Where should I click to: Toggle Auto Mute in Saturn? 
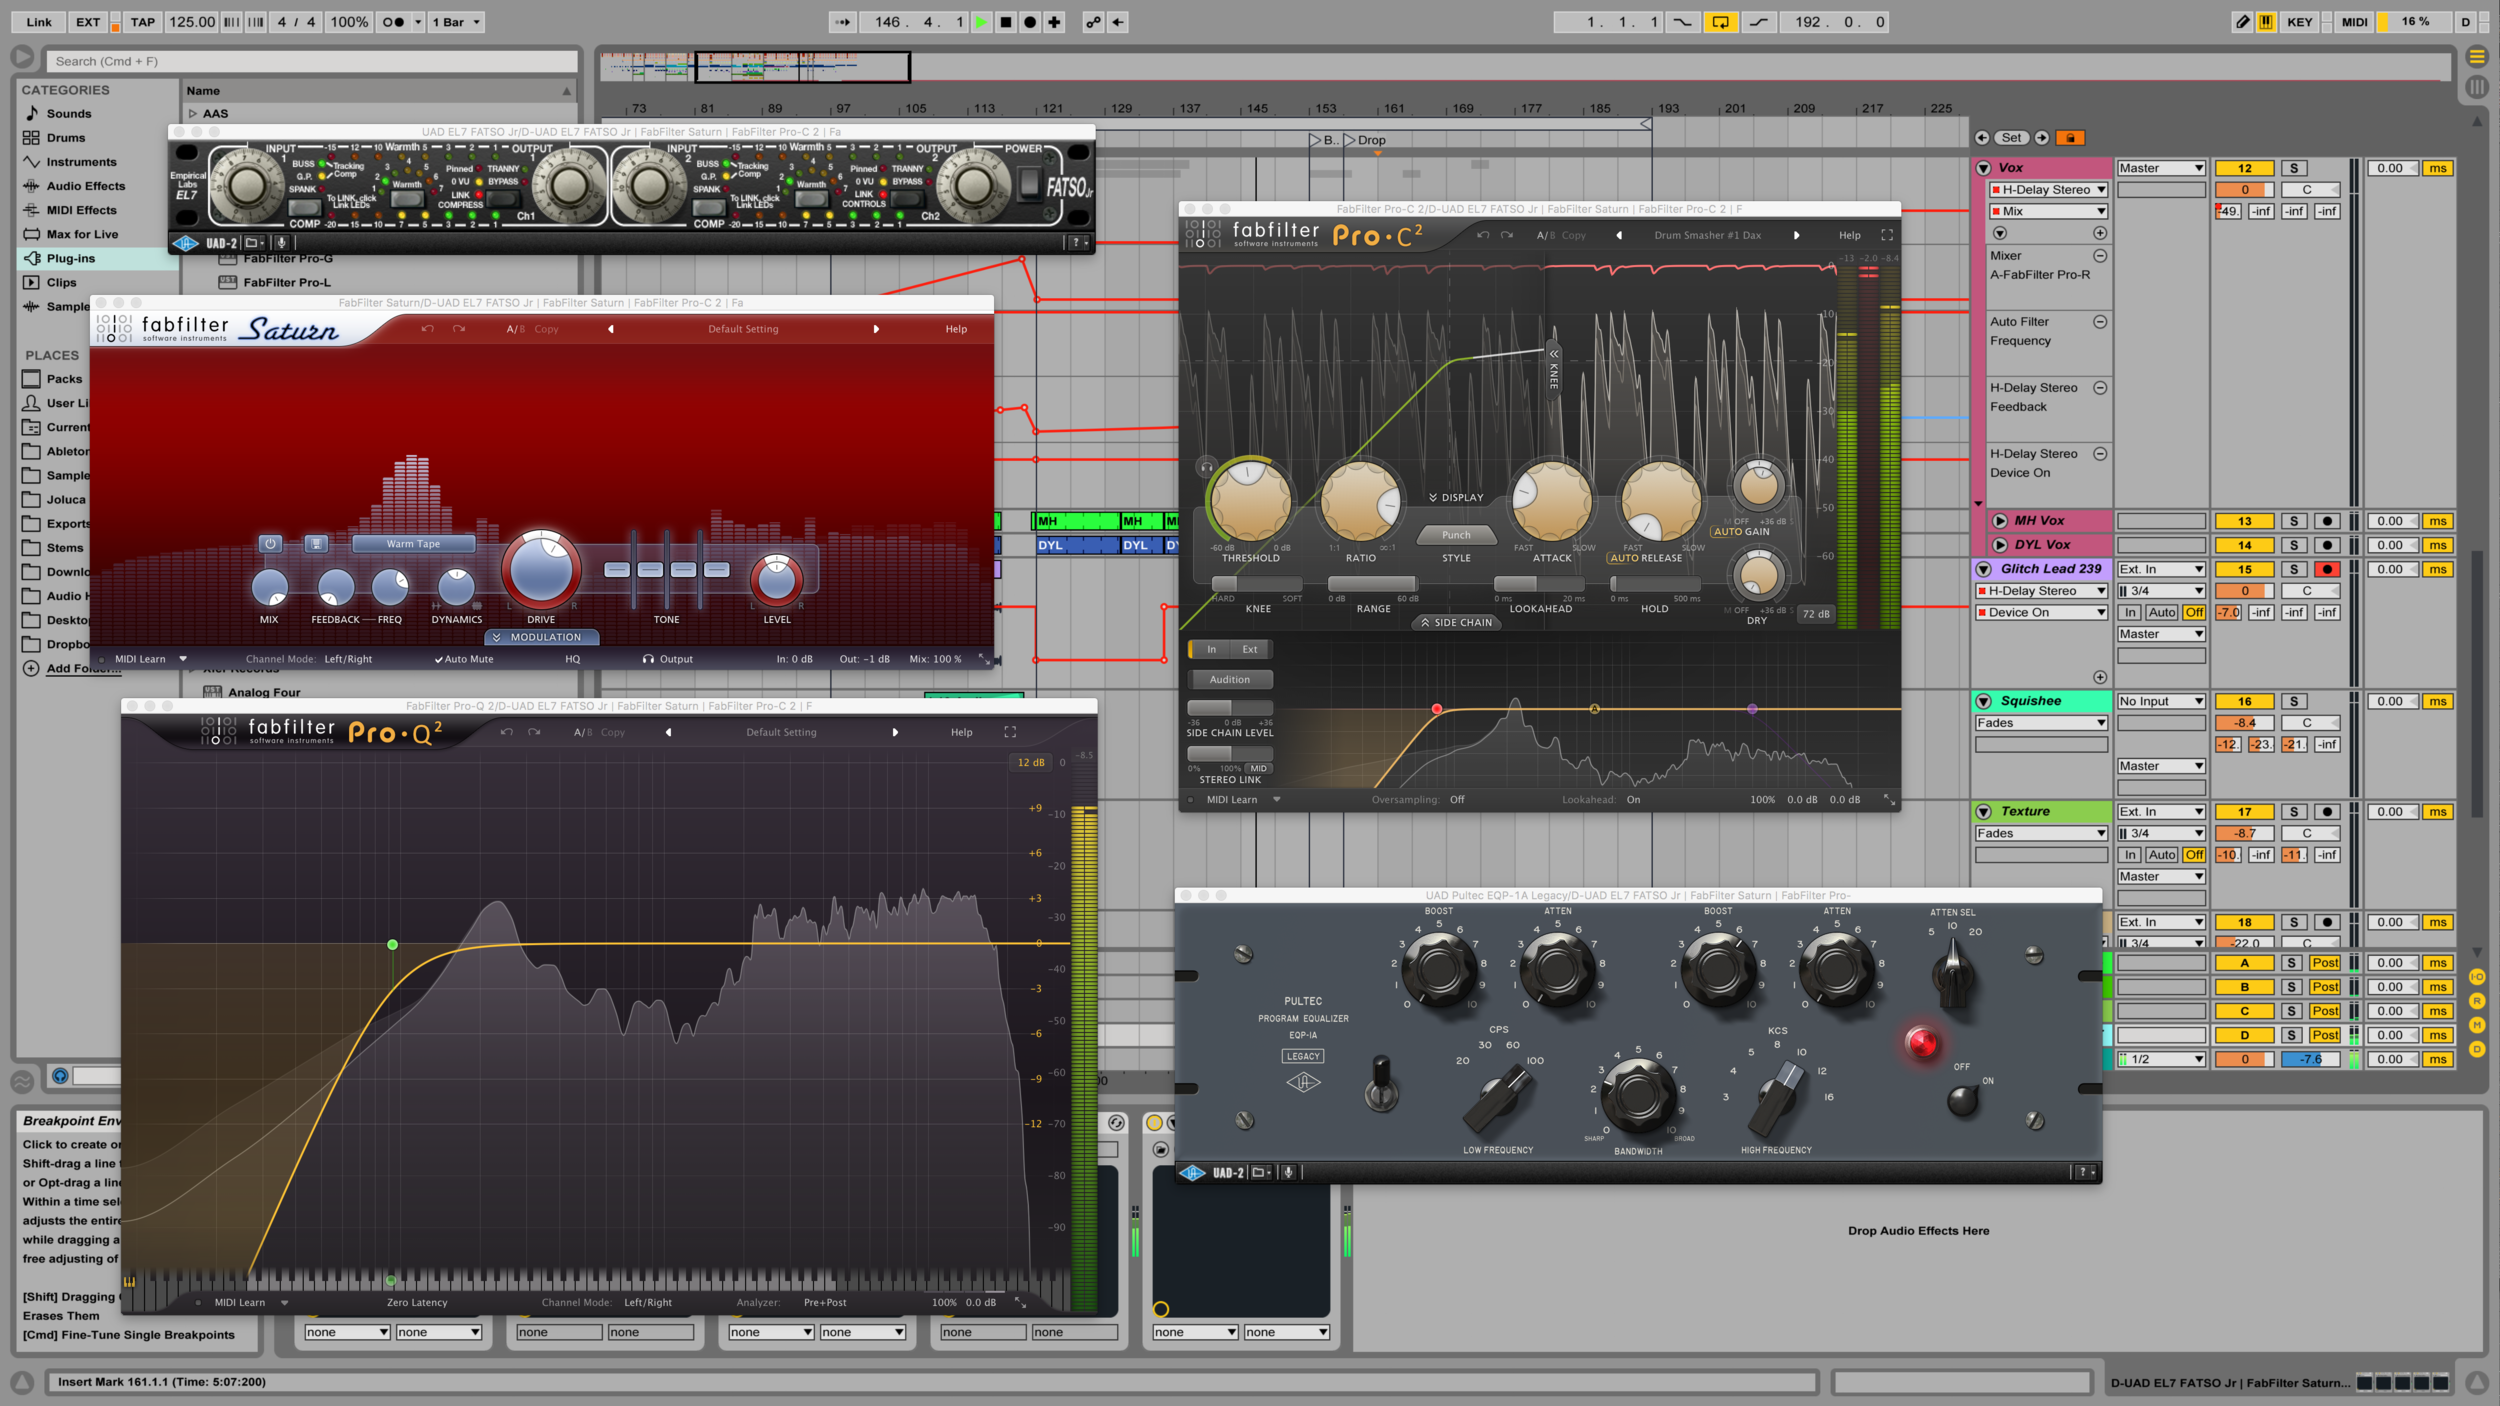tap(464, 659)
